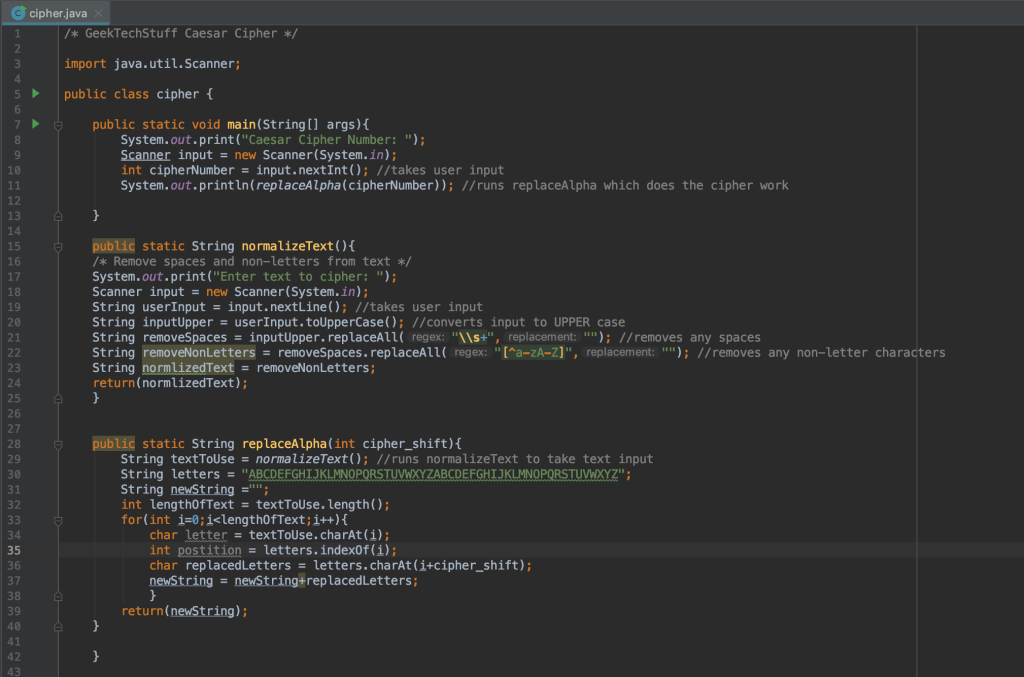Click "java.util.Scanner" in the import statement
Viewport: 1024px width, 677px height.
[x=174, y=64]
